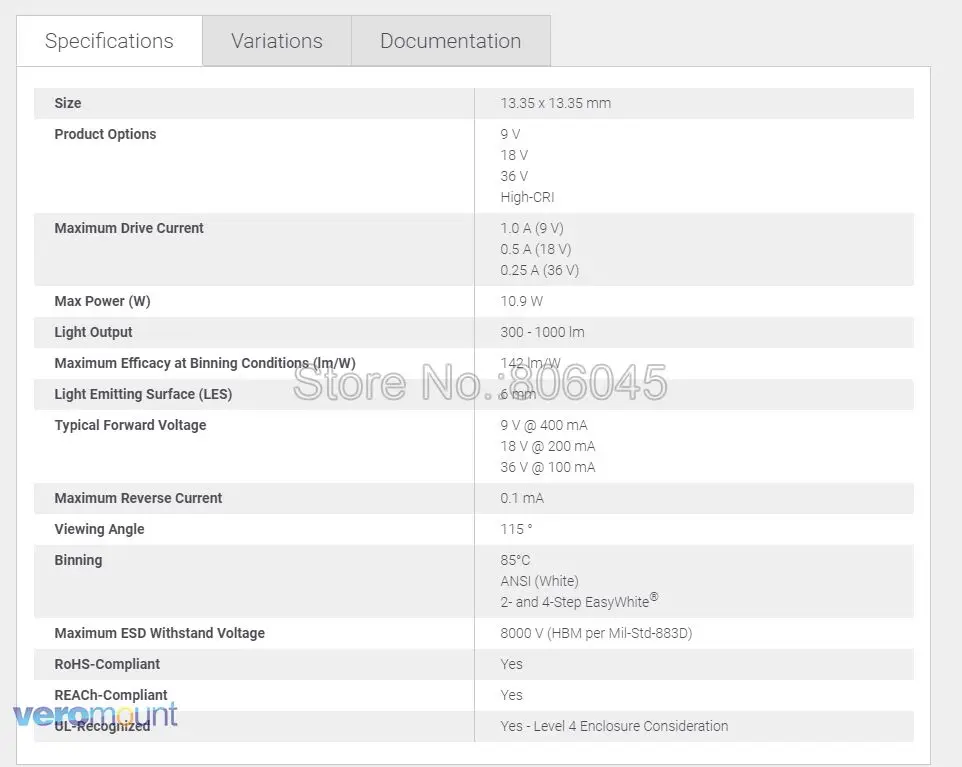
Task: Select the Maximum Drive Current label
Action: tap(129, 228)
